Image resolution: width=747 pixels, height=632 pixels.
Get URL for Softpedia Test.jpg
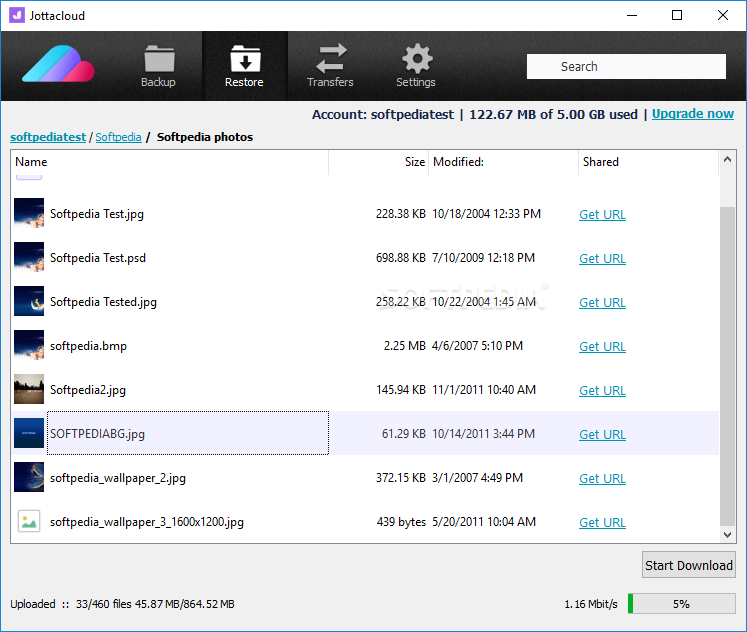click(x=602, y=215)
